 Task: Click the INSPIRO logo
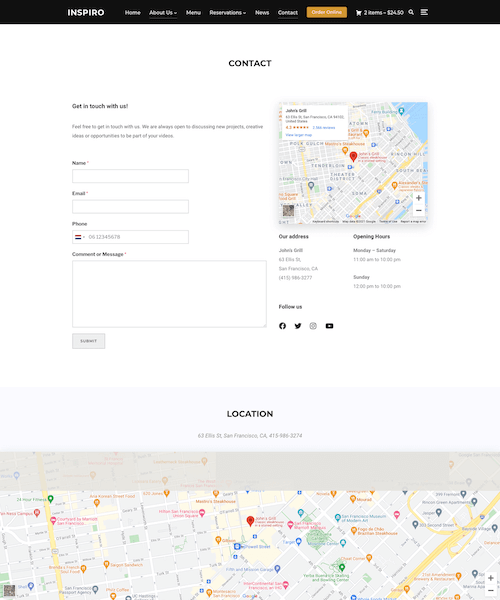[86, 13]
